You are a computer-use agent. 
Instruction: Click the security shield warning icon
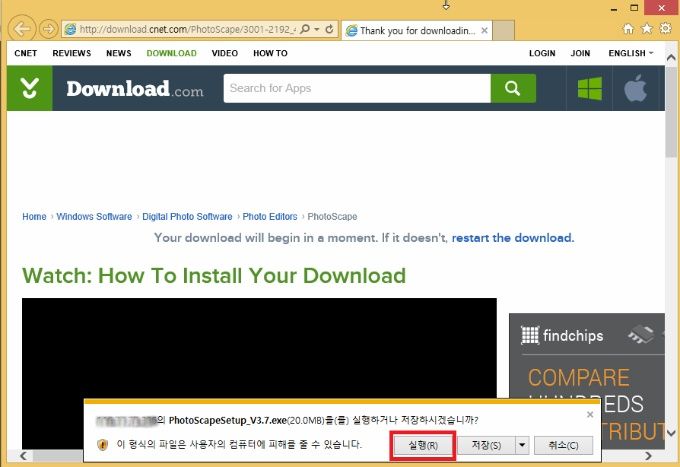tap(102, 445)
